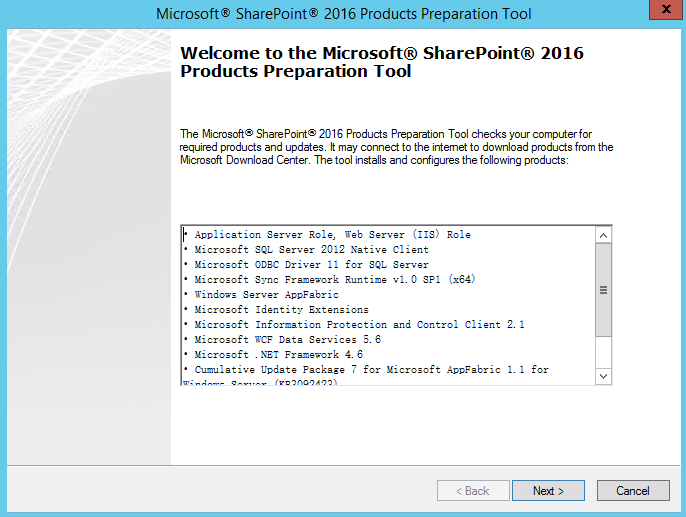Click the product list scrollbar thumb
This screenshot has height=517, width=686.
(603, 290)
